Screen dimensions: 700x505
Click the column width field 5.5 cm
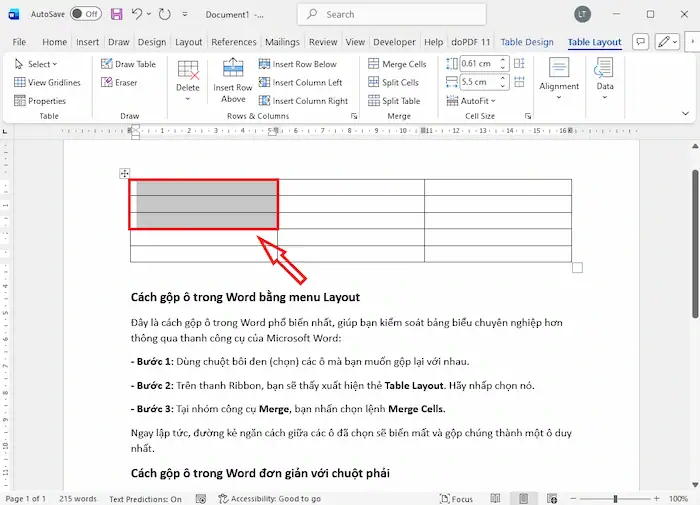pyautogui.click(x=479, y=82)
